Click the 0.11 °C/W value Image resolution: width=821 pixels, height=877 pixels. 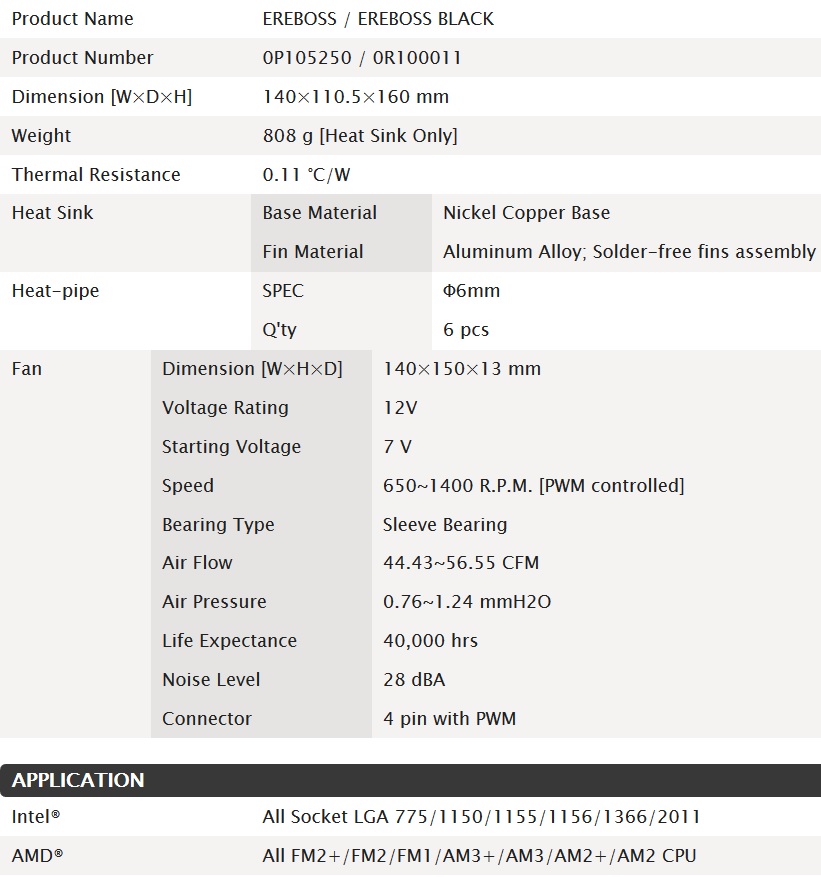click(306, 175)
